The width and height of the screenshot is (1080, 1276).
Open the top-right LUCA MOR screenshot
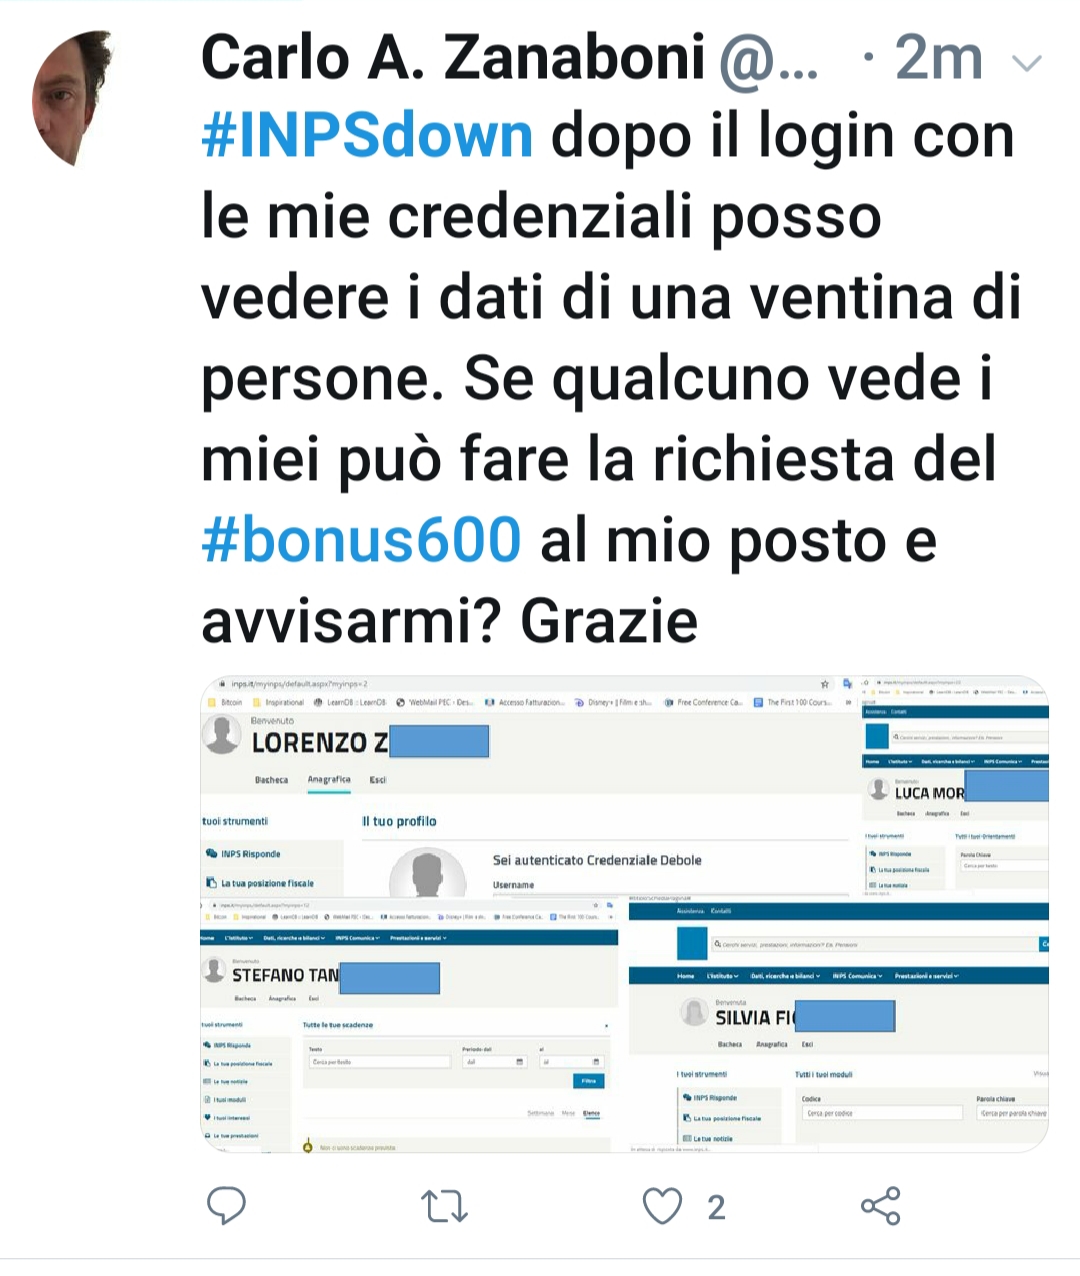point(956,786)
